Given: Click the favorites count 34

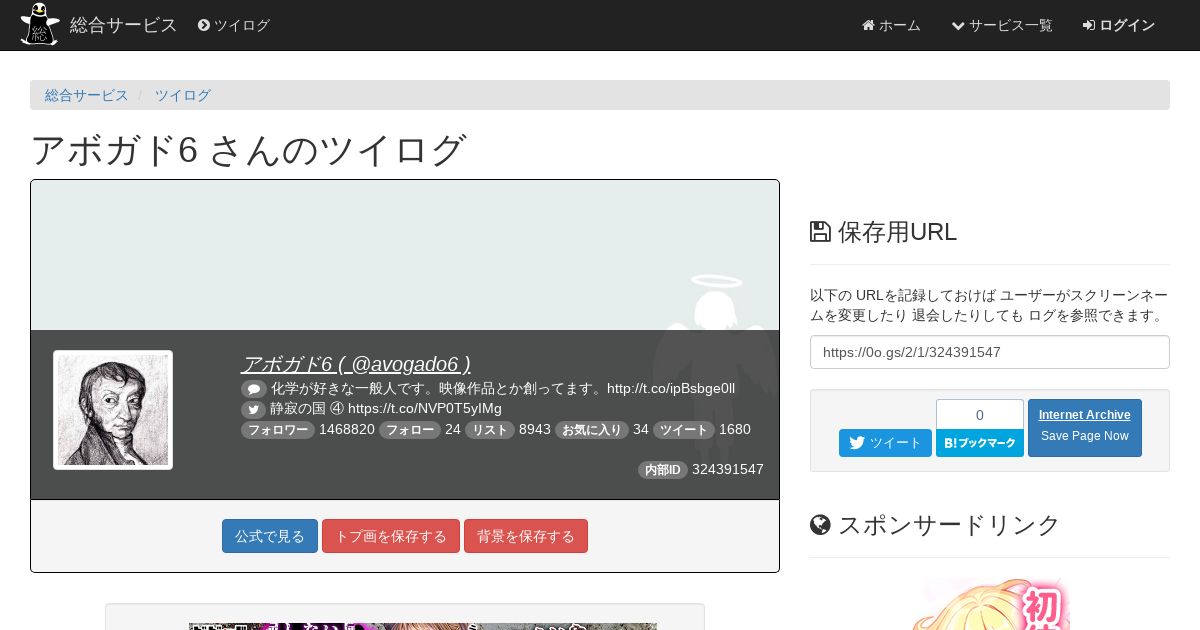Looking at the screenshot, I should point(641,429).
